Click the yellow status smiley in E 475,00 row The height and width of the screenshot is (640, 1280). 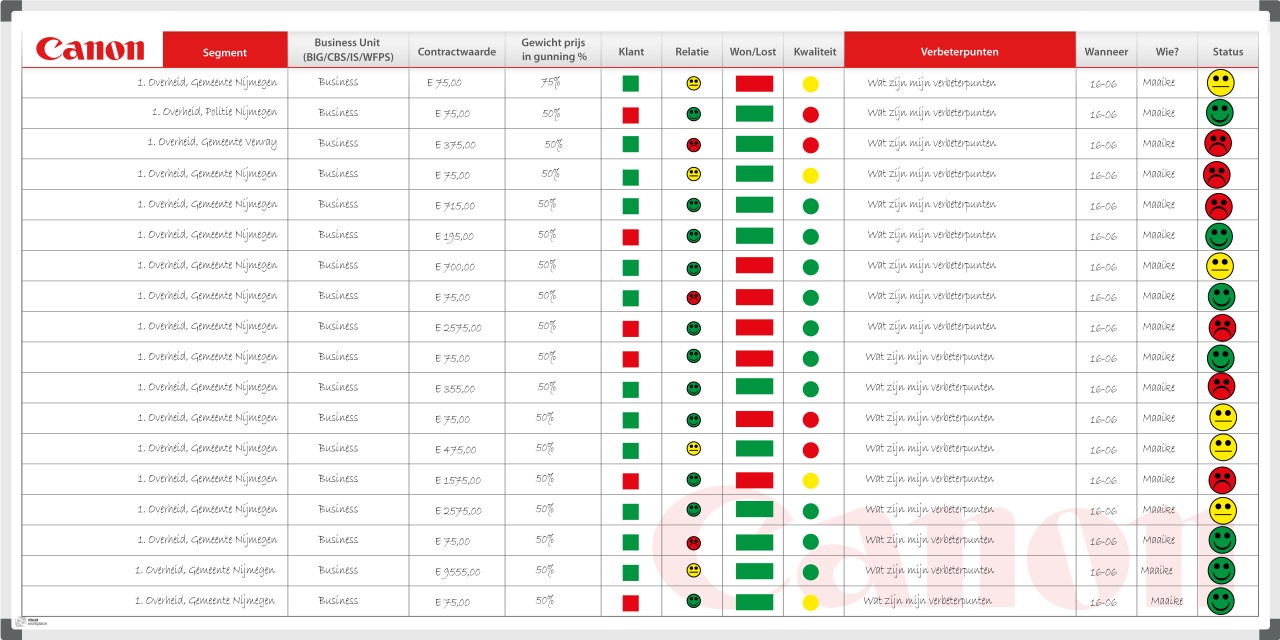[x=1223, y=447]
